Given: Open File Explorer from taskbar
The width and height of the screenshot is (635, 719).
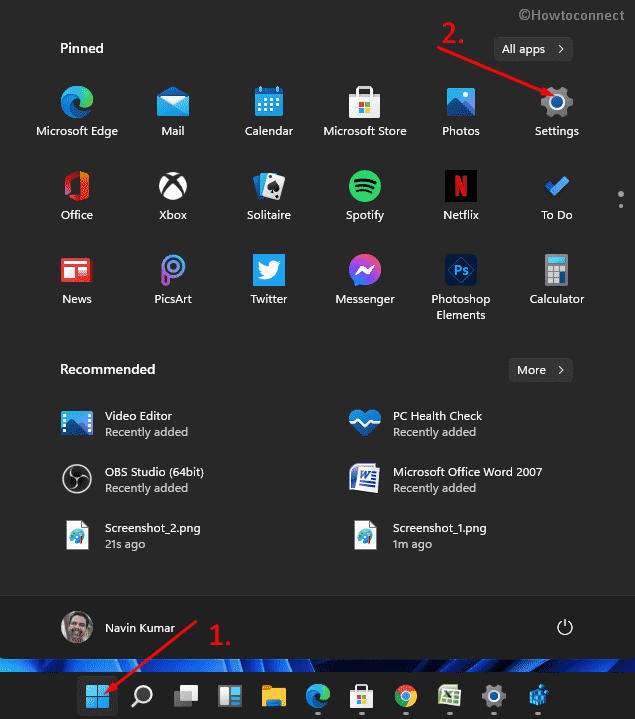Looking at the screenshot, I should 274,696.
